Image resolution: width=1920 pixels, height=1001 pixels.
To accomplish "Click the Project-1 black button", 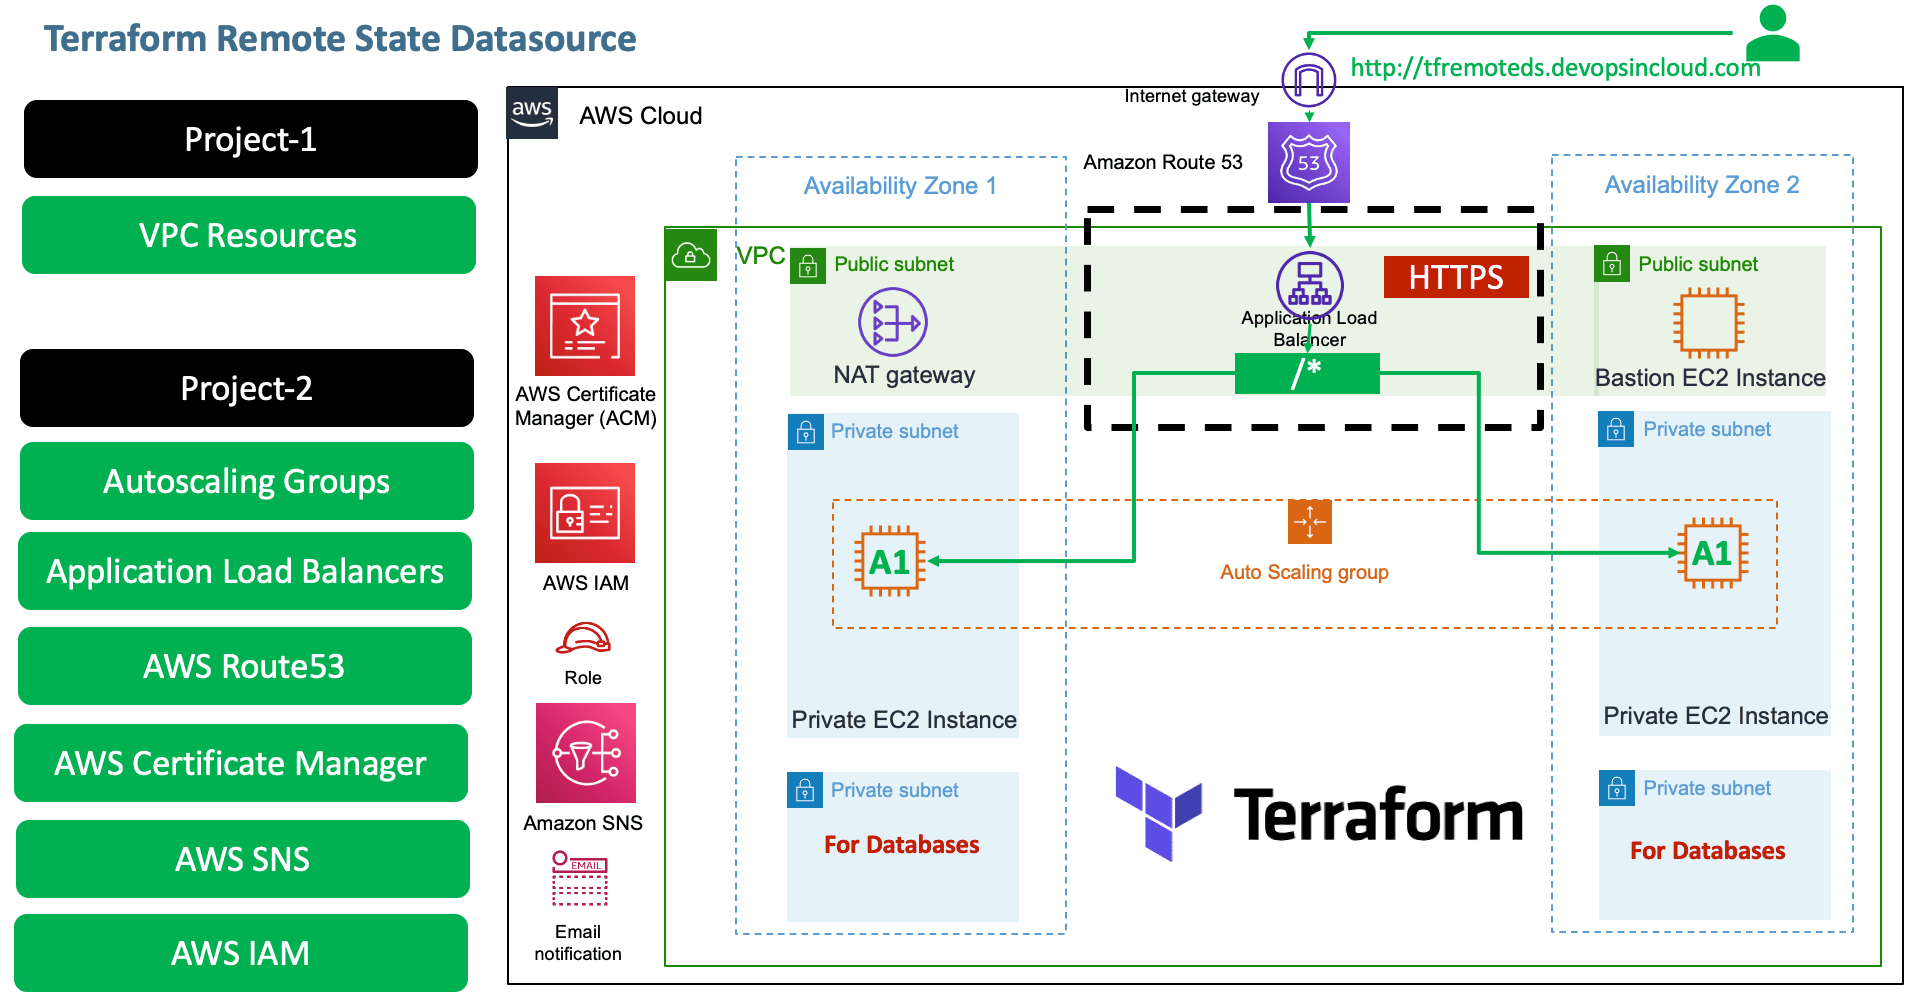I will 251,139.
